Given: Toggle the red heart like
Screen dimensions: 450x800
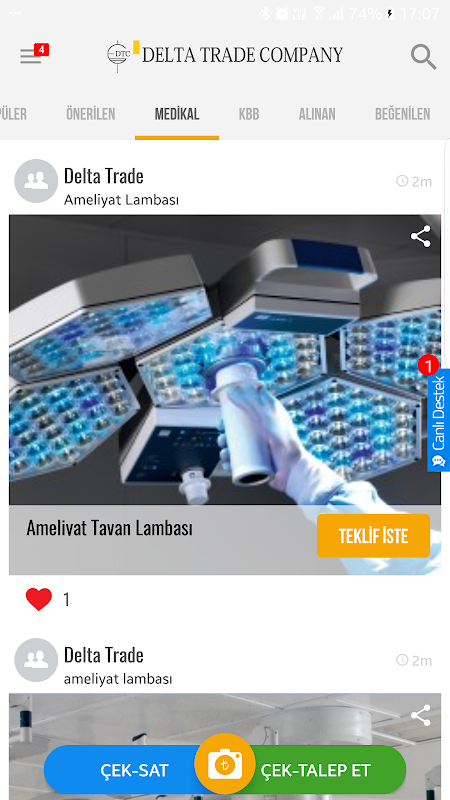Looking at the screenshot, I should click(x=39, y=599).
